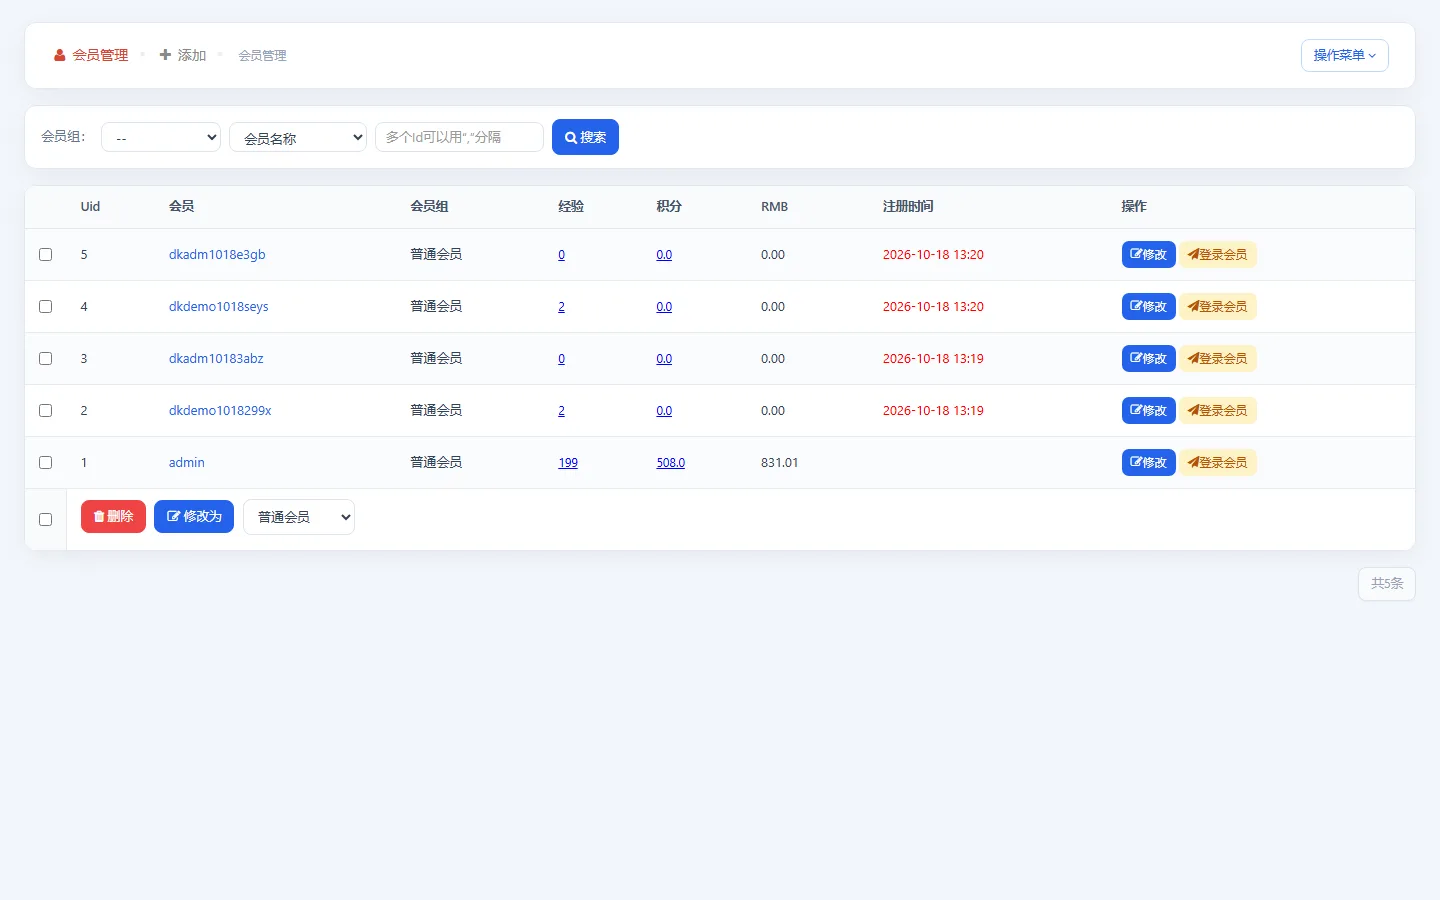Open the 会员名称 search-type dropdown
The width and height of the screenshot is (1440, 900).
pos(298,137)
